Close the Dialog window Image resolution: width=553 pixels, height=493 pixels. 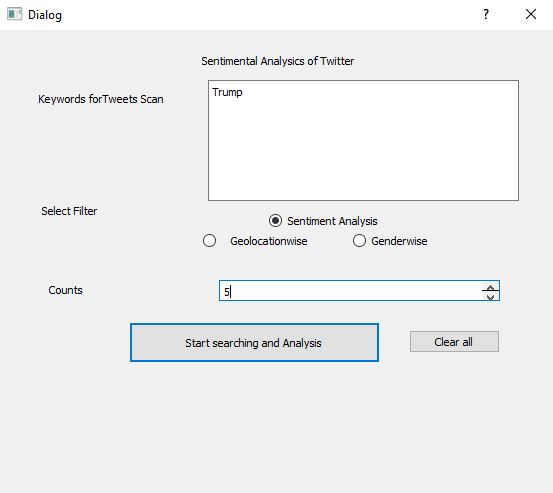[x=531, y=14]
